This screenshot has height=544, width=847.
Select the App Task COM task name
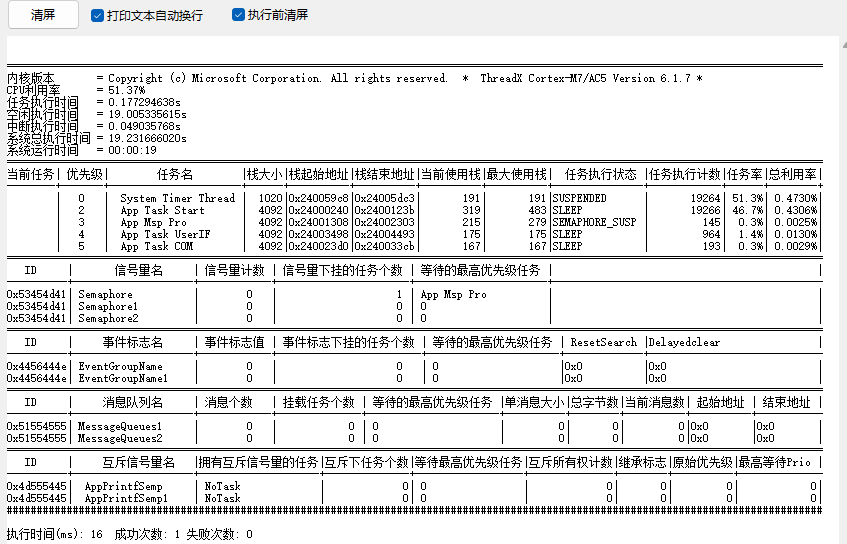(156, 246)
